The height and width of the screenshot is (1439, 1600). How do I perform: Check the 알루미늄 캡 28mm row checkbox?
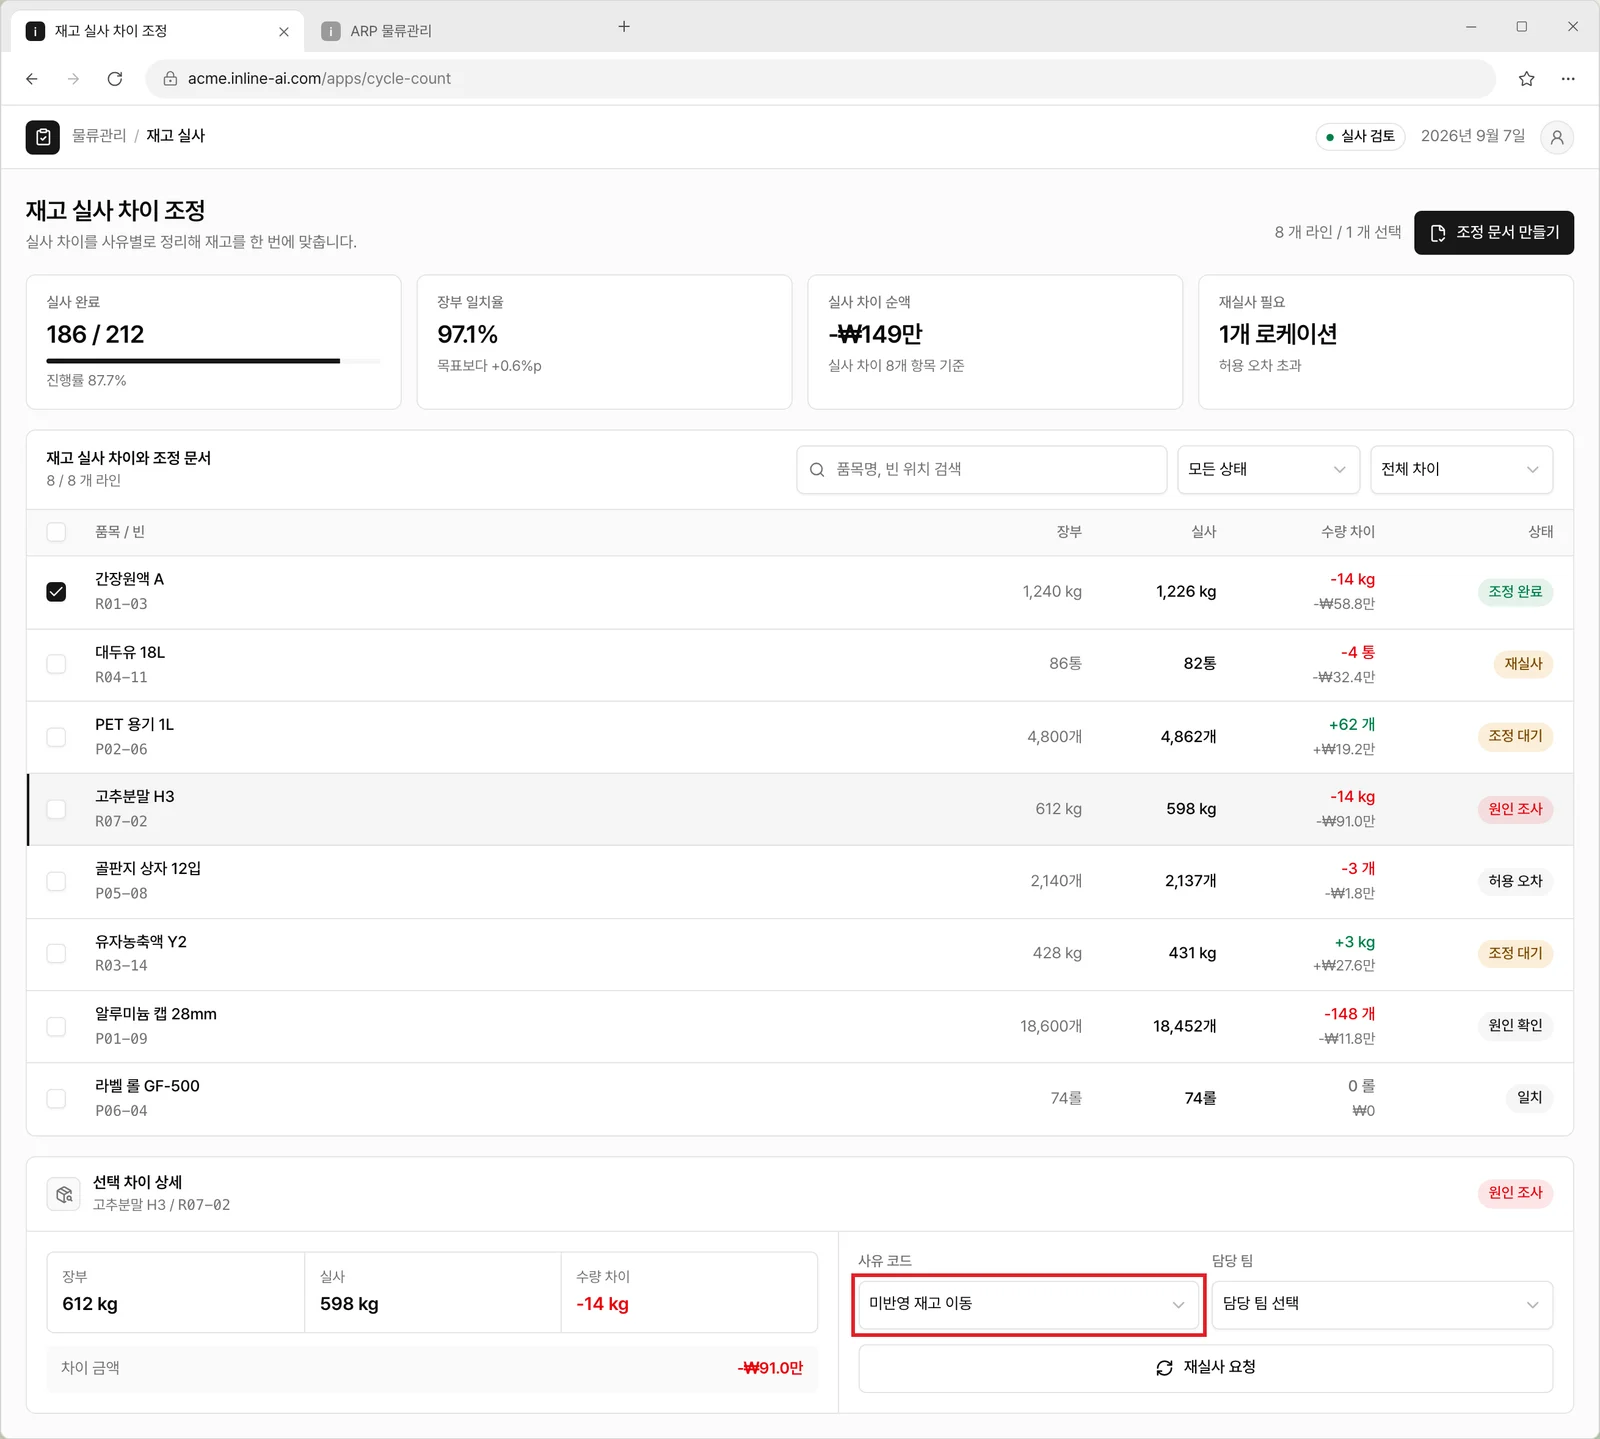(x=56, y=1026)
